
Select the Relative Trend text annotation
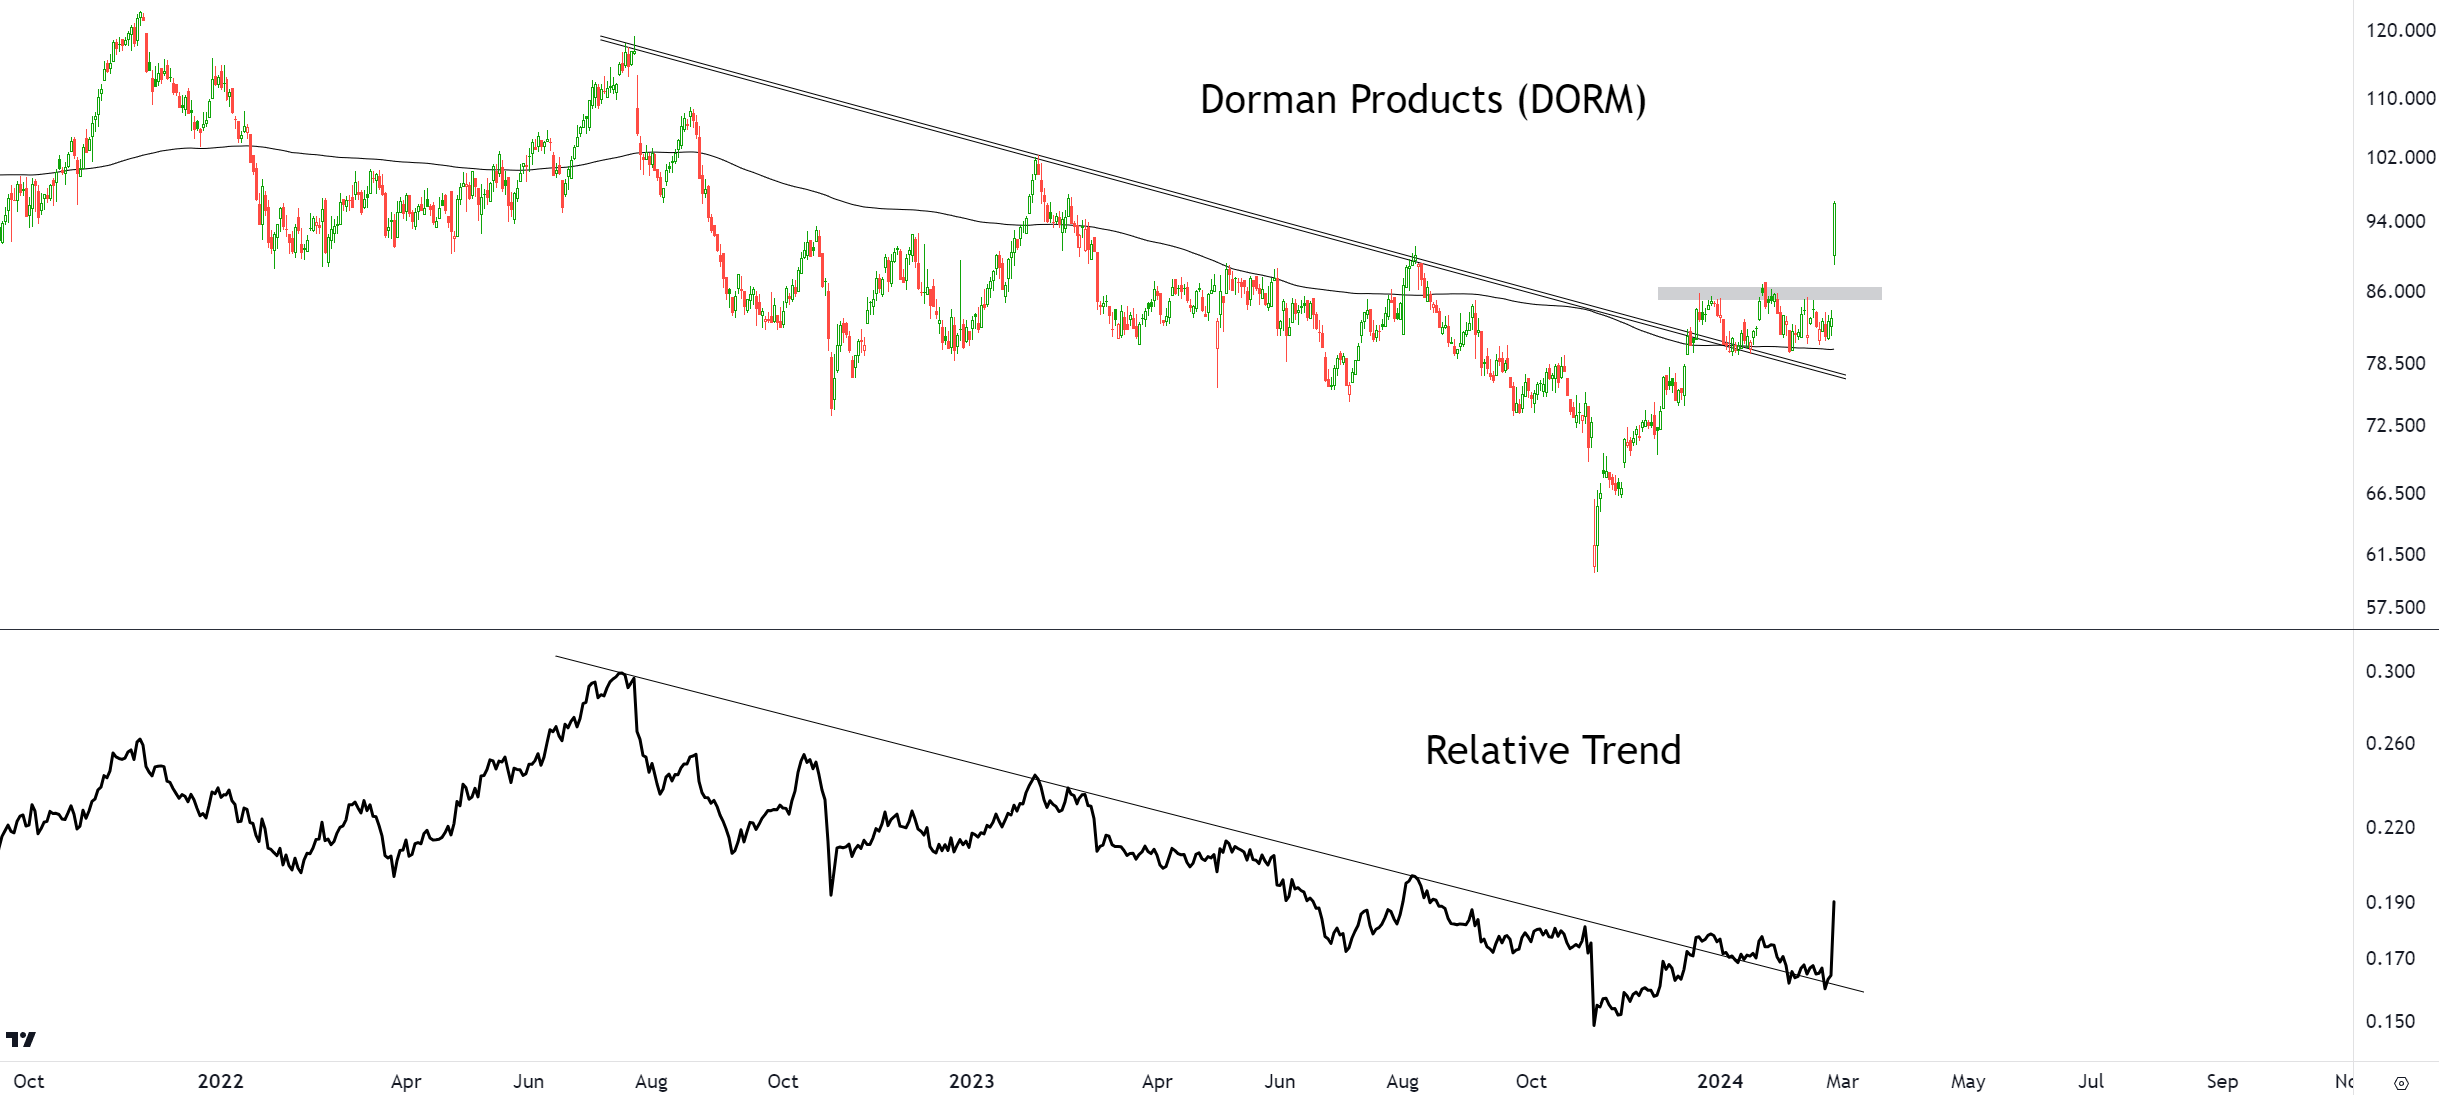(1553, 750)
